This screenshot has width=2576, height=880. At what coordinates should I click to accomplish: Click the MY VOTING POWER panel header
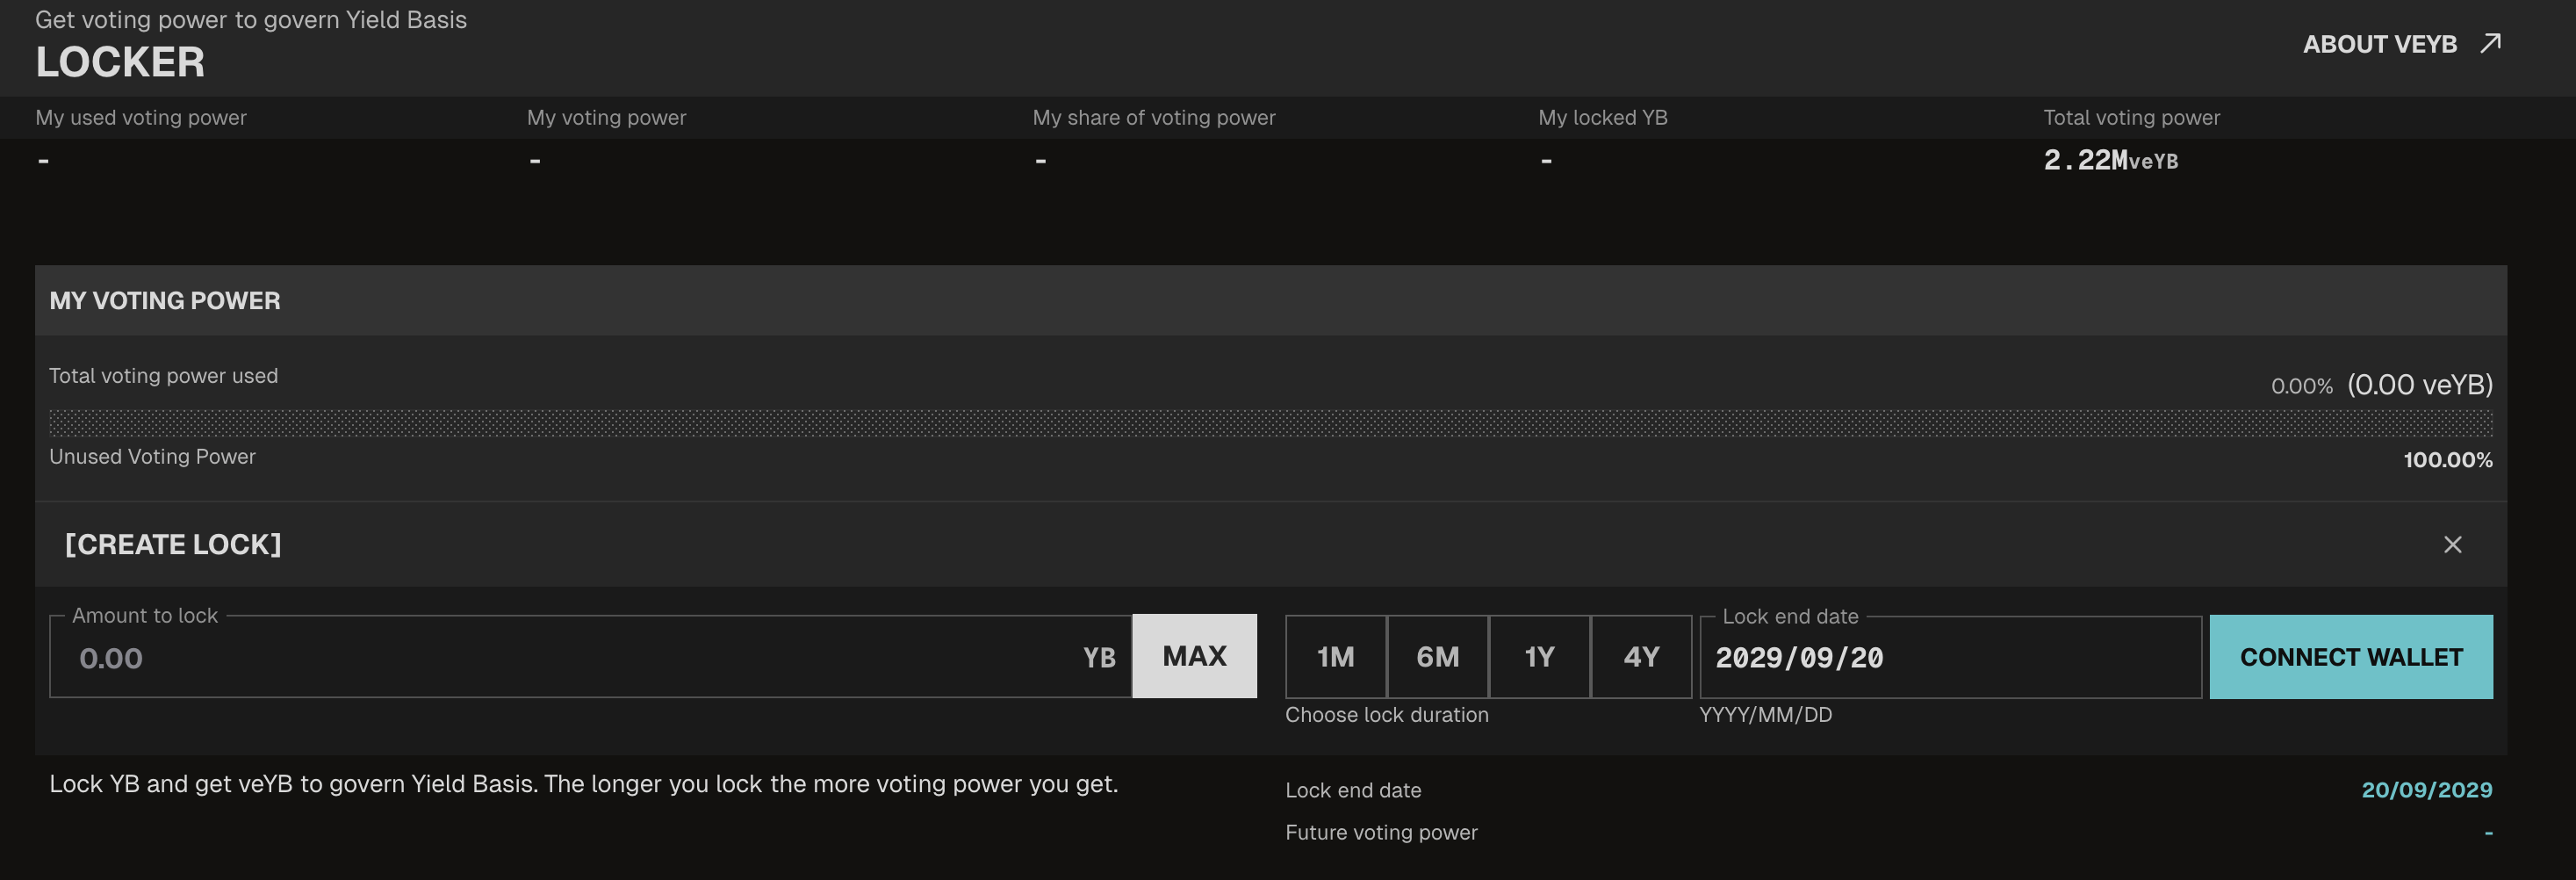pyautogui.click(x=165, y=300)
